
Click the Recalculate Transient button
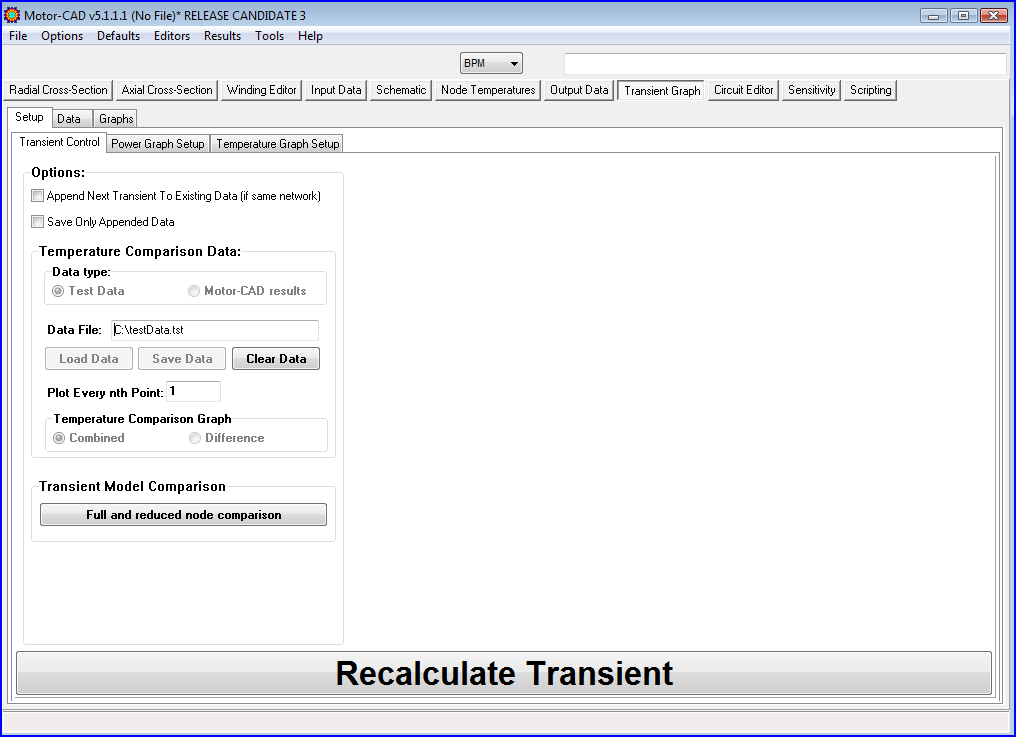[504, 673]
